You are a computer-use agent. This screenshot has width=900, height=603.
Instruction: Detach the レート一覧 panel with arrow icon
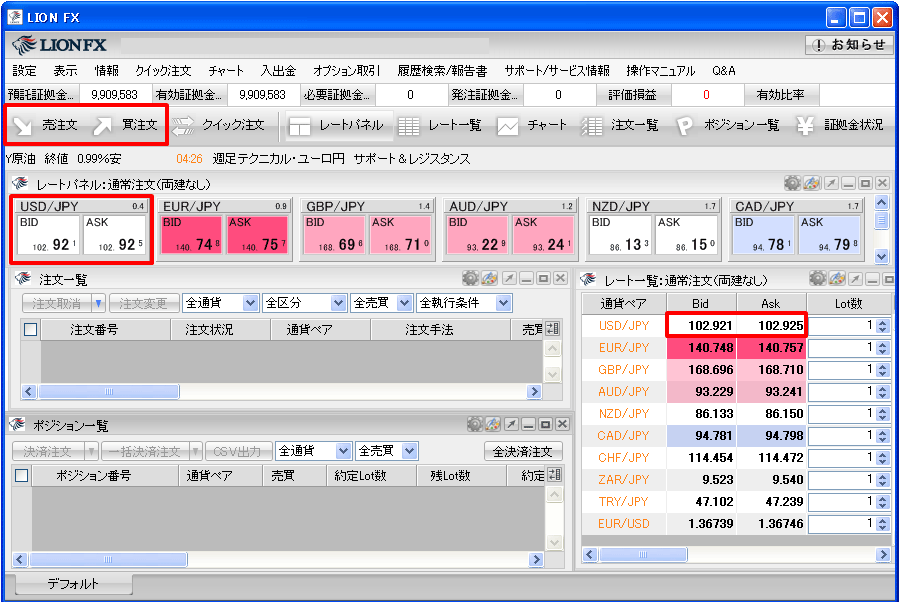click(855, 279)
